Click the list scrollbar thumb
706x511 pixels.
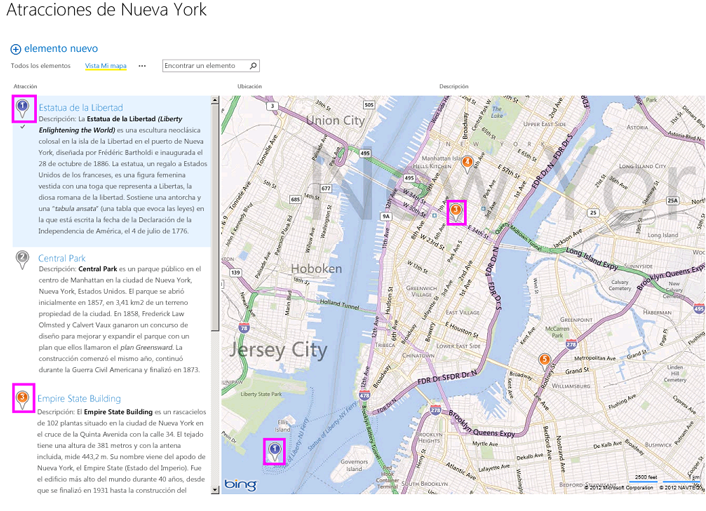(x=215, y=218)
